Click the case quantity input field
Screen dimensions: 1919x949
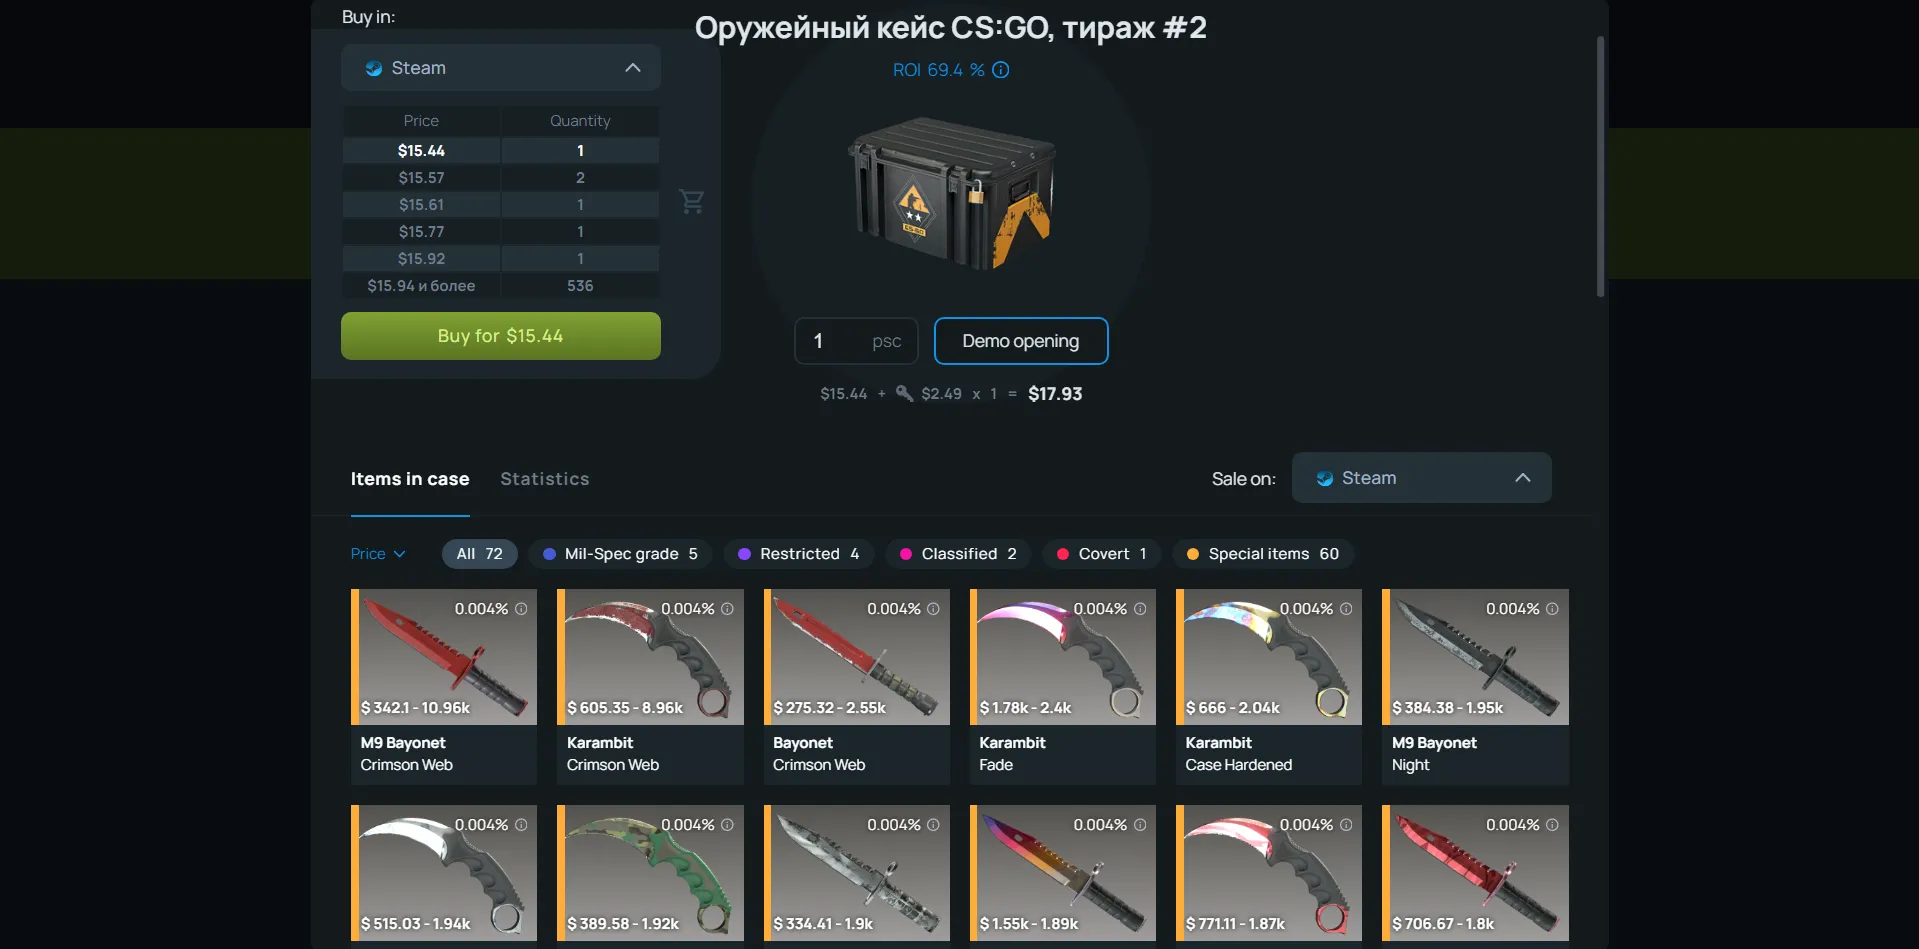856,341
